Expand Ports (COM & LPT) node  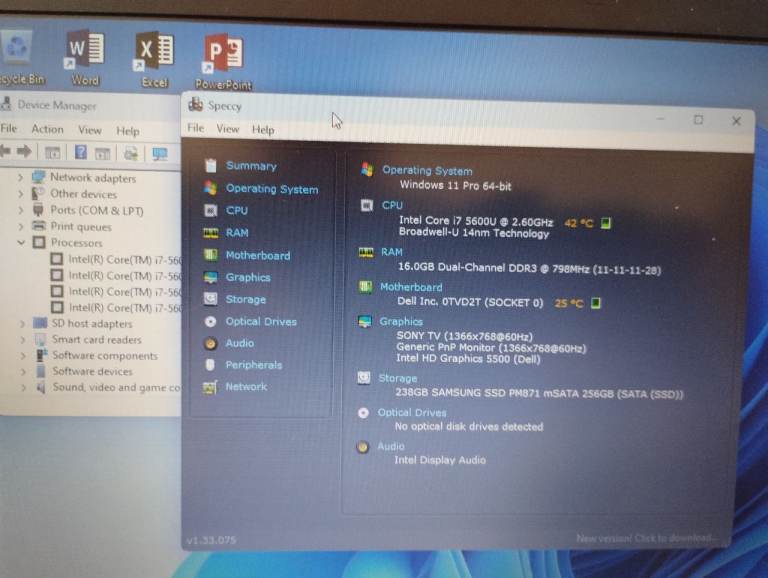click(x=21, y=211)
